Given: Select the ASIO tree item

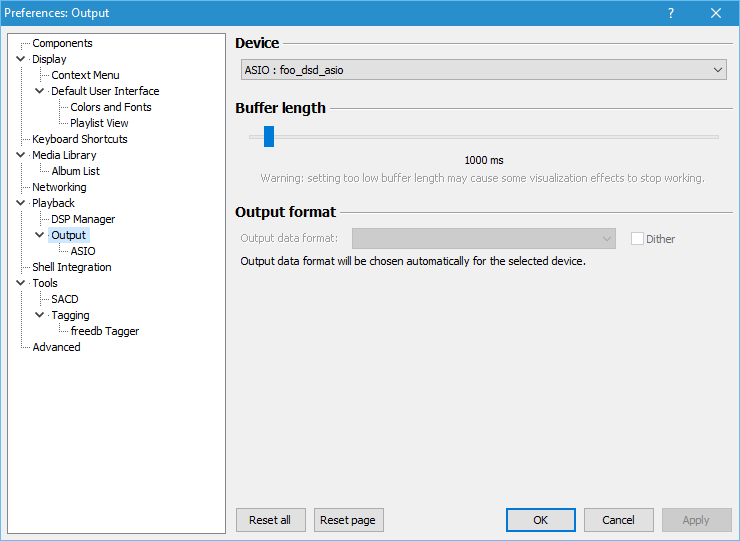Looking at the screenshot, I should coord(83,251).
